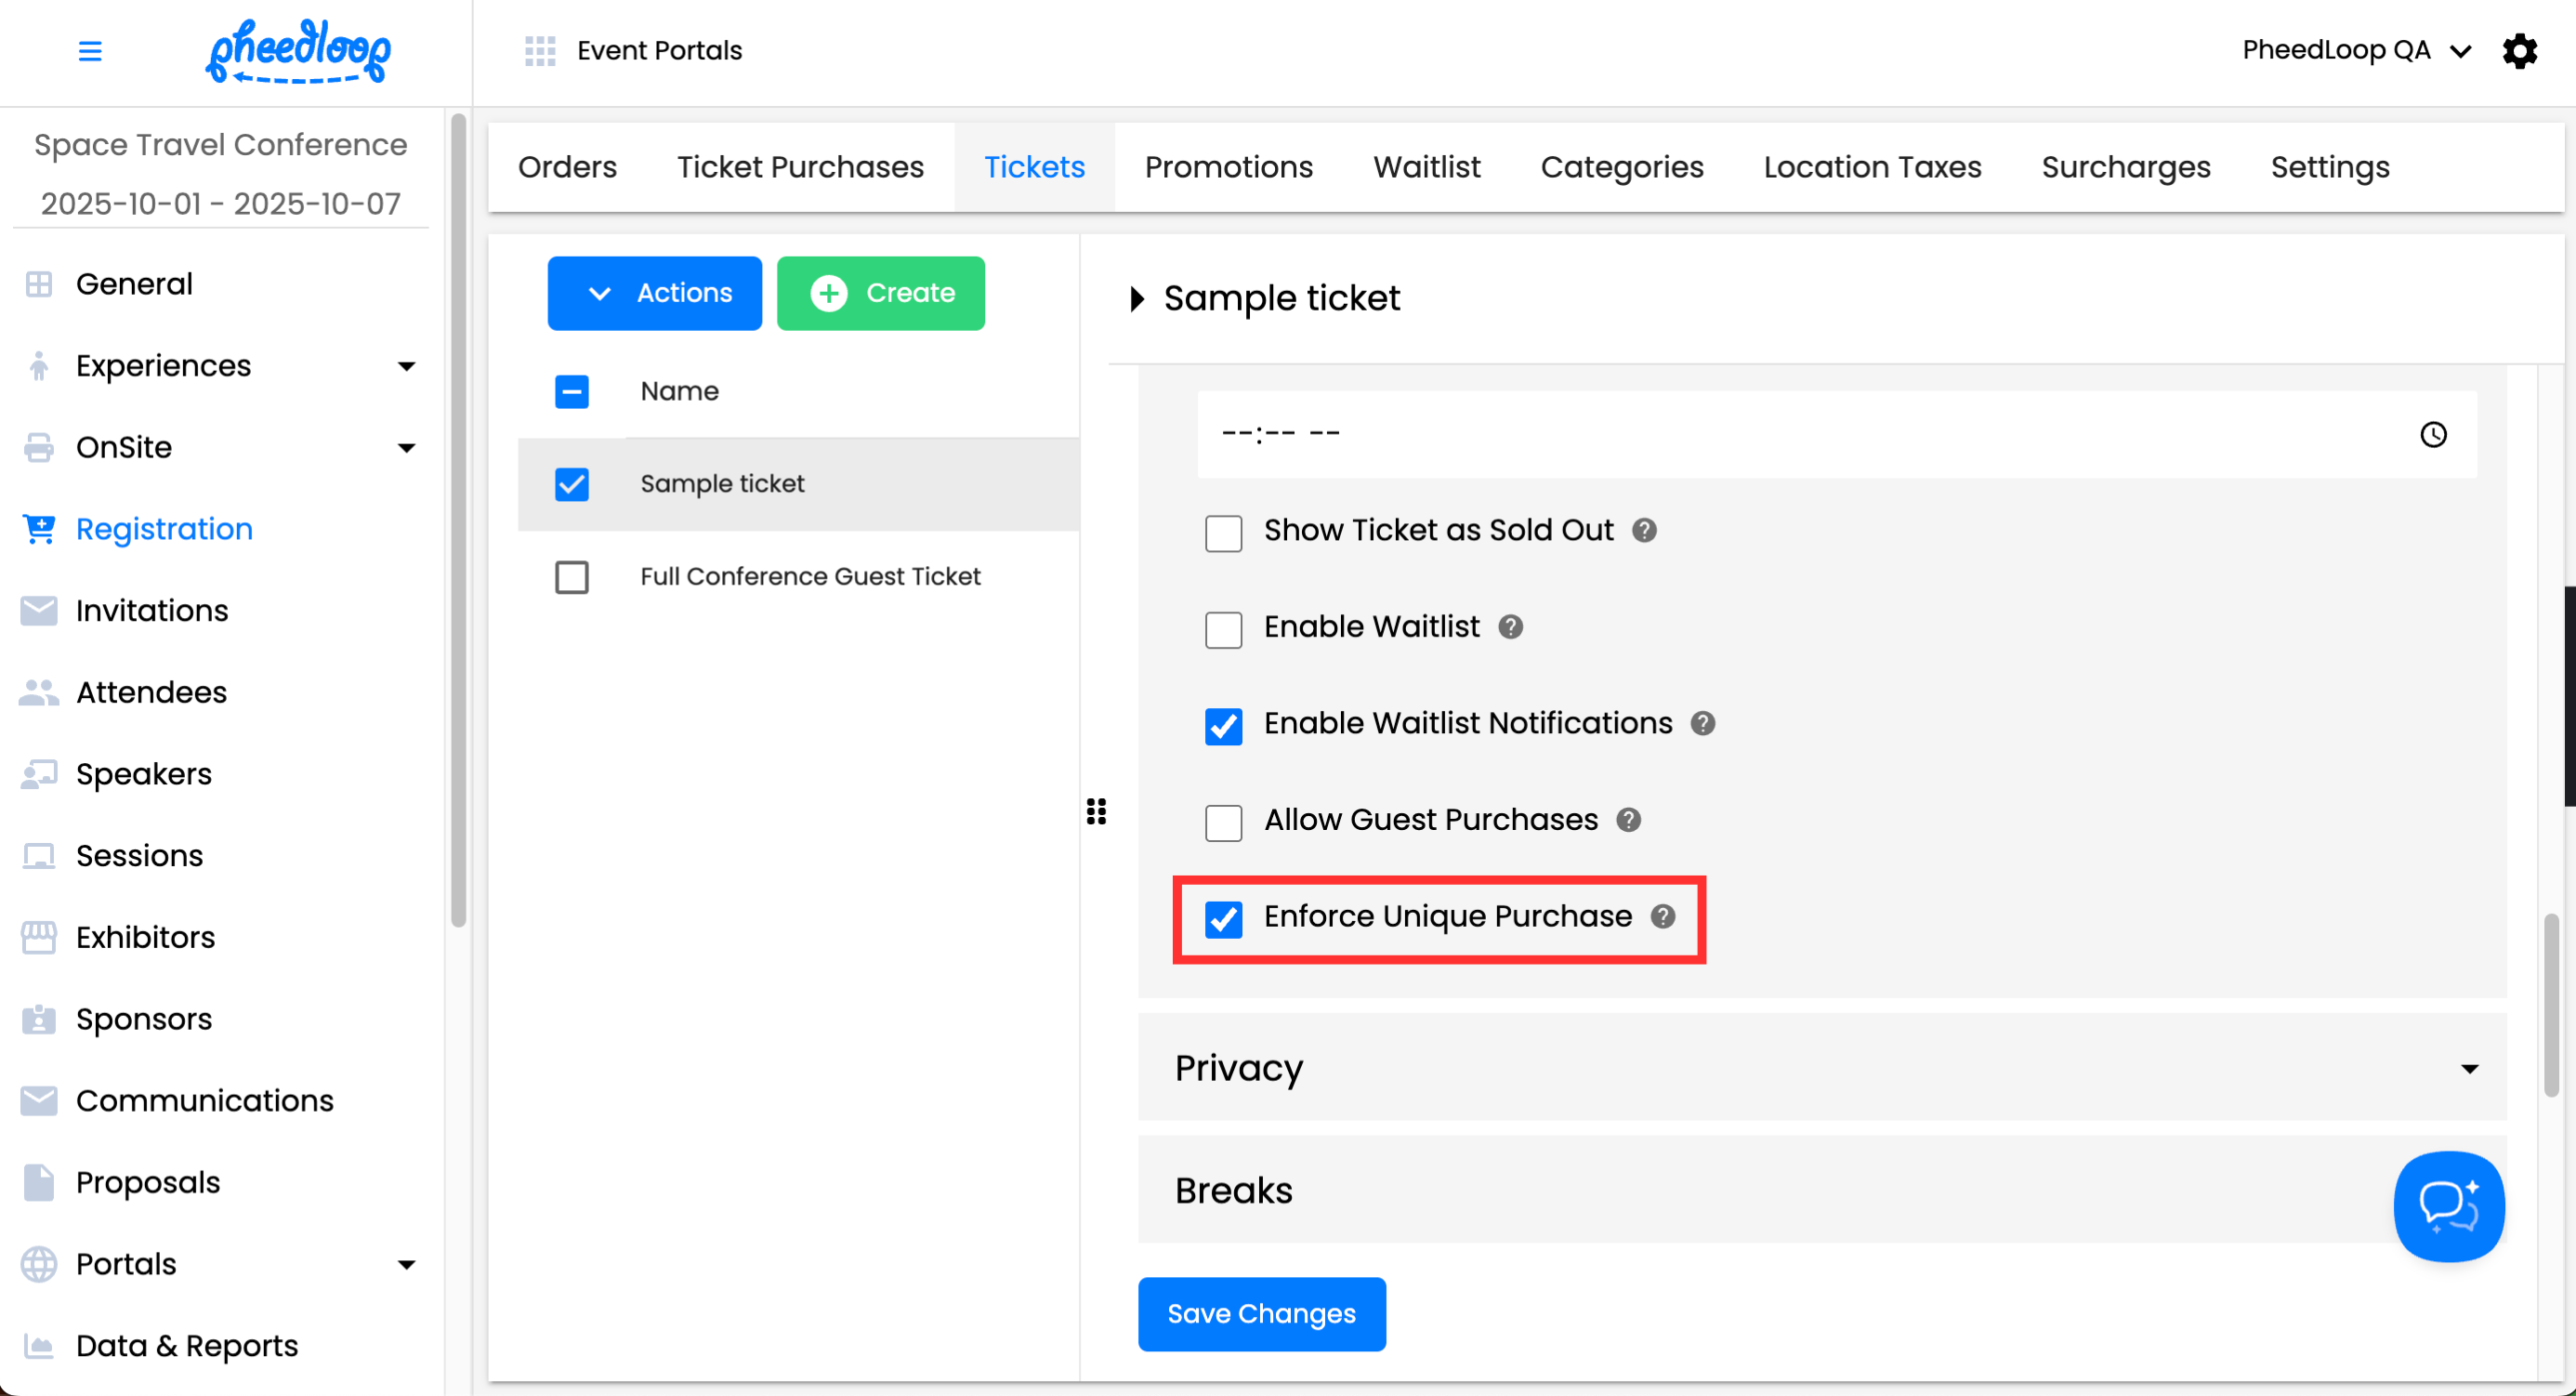
Task: Select Full Conference Guest Ticket checkbox
Action: click(572, 577)
